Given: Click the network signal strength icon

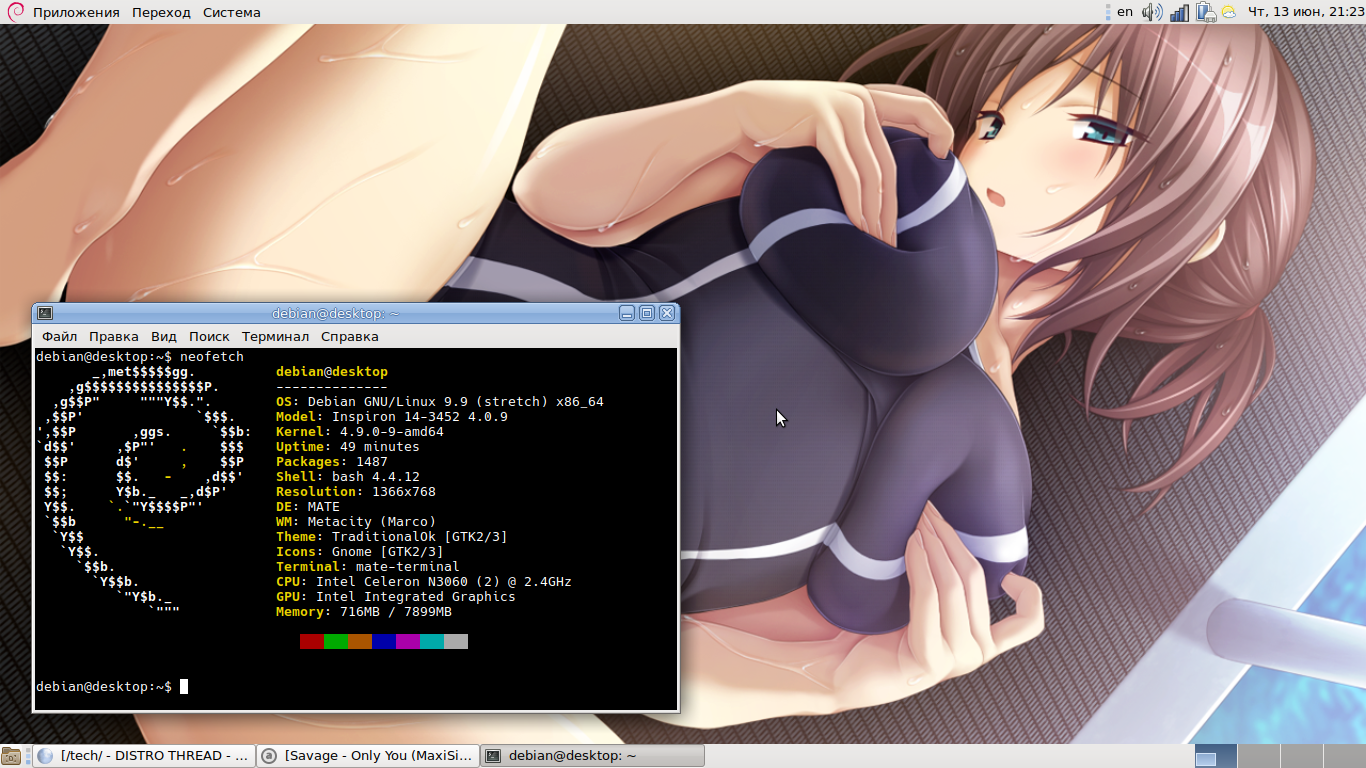Looking at the screenshot, I should (x=1180, y=12).
